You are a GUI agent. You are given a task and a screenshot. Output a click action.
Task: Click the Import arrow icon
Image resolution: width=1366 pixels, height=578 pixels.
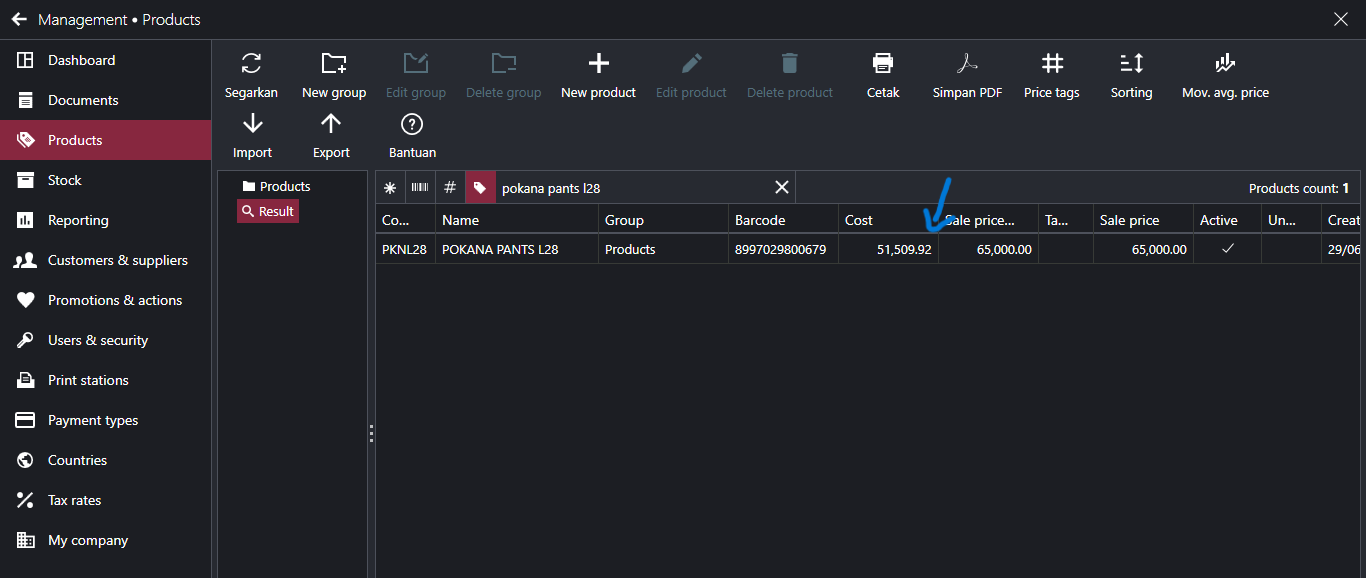pos(252,124)
